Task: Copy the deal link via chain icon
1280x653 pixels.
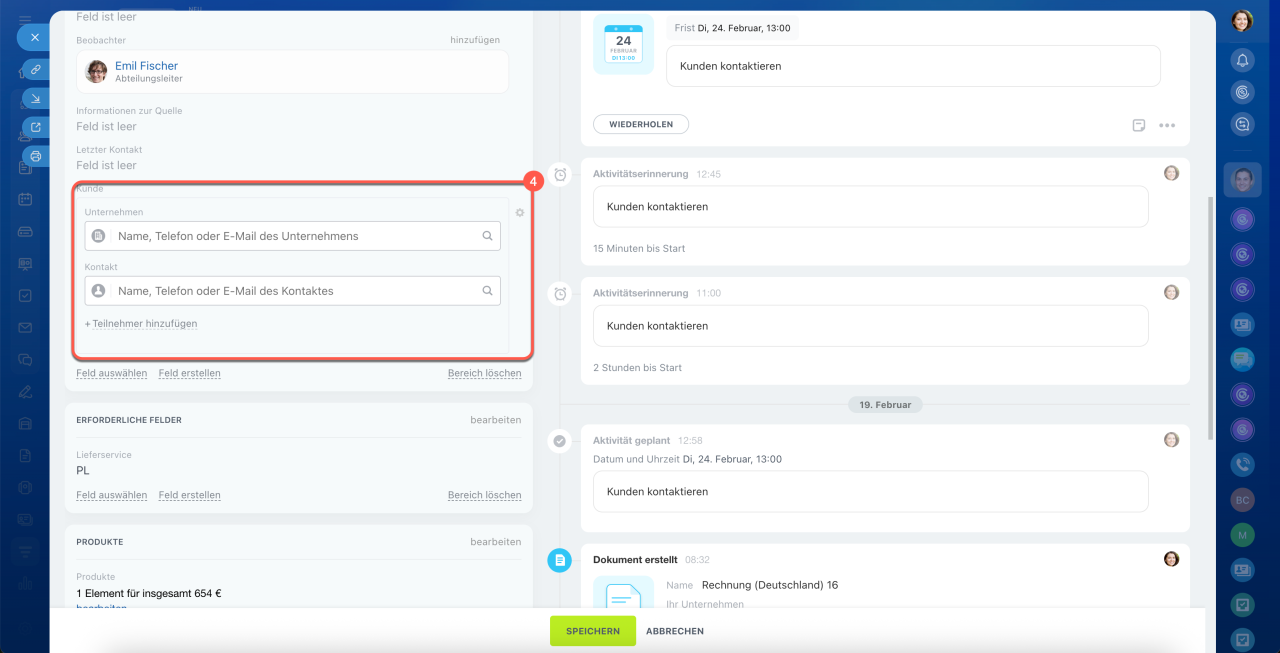Action: (35, 69)
